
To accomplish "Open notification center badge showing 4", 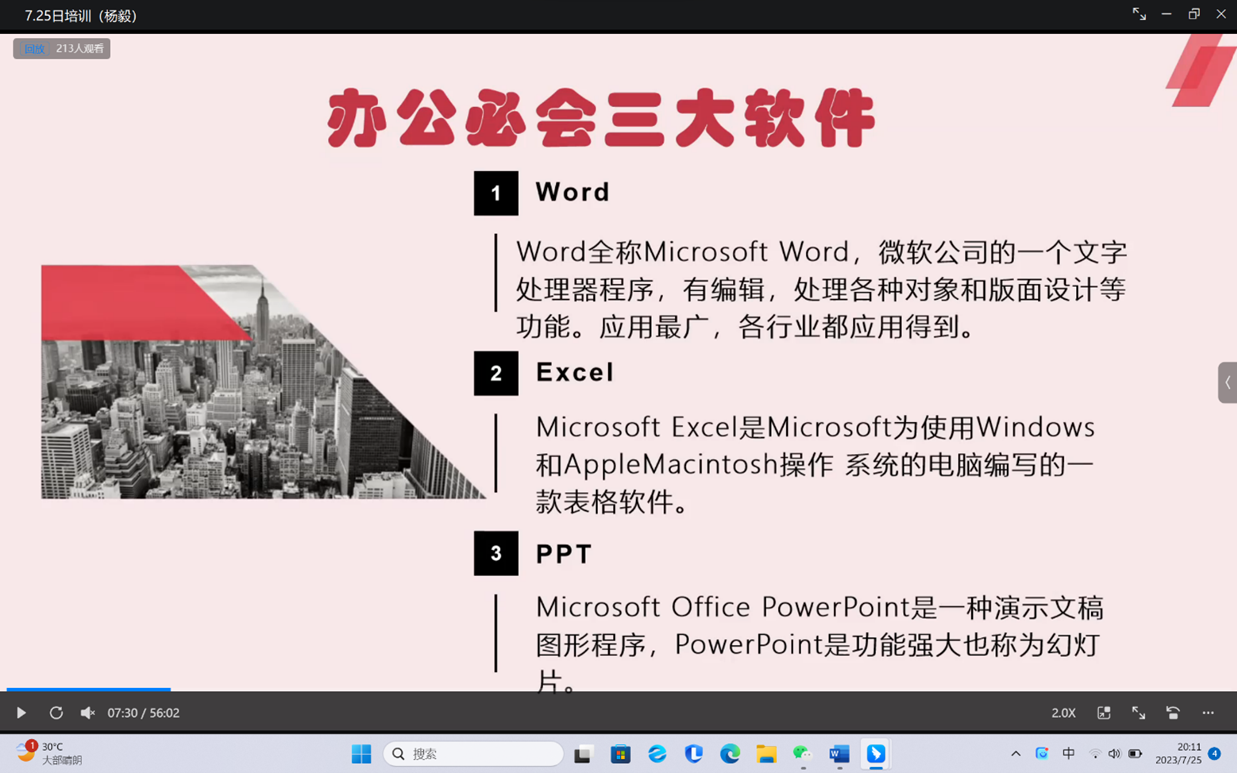I will click(1214, 754).
